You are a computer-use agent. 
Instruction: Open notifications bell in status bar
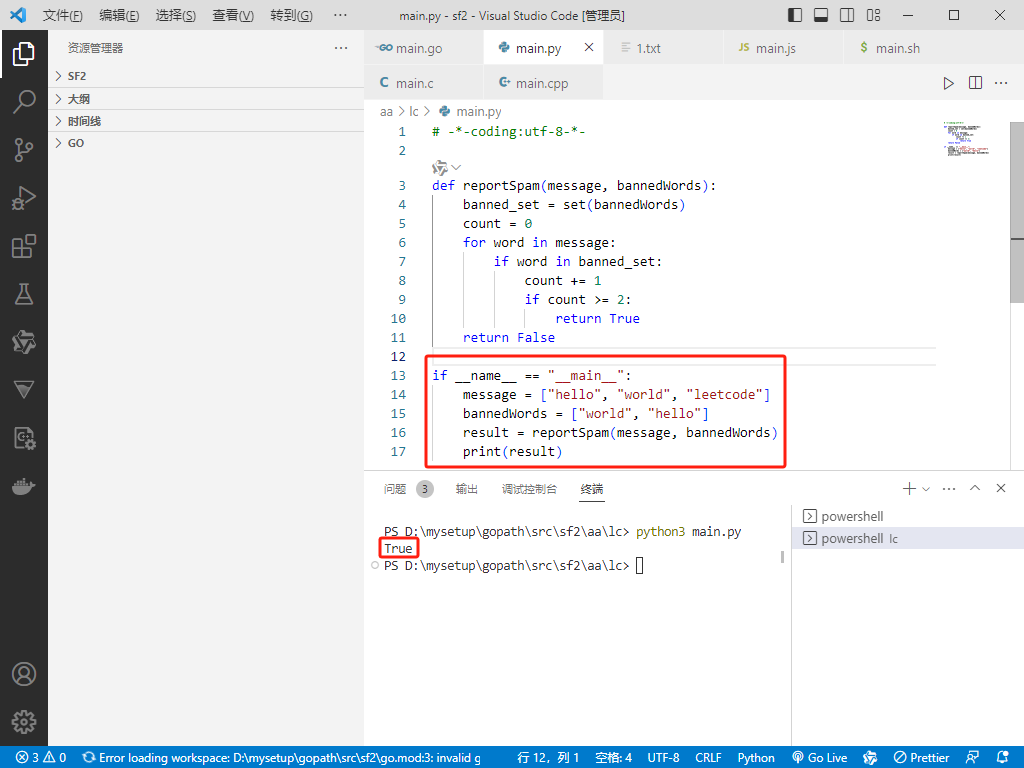click(1003, 758)
